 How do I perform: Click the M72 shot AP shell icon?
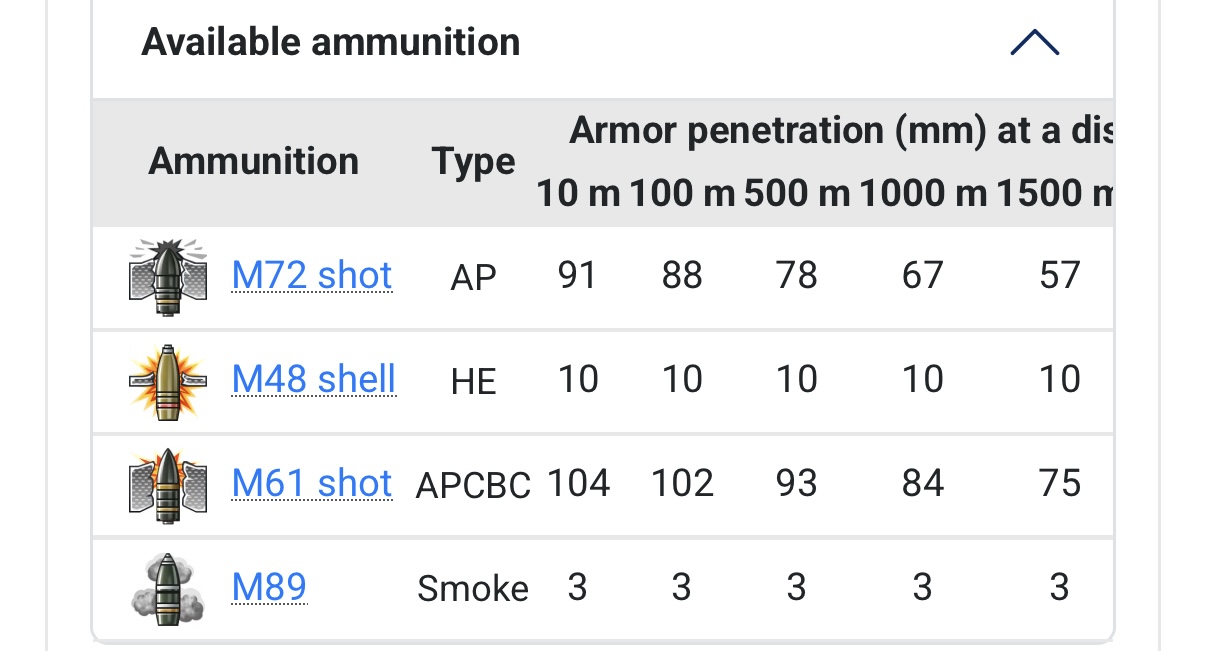[x=168, y=277]
